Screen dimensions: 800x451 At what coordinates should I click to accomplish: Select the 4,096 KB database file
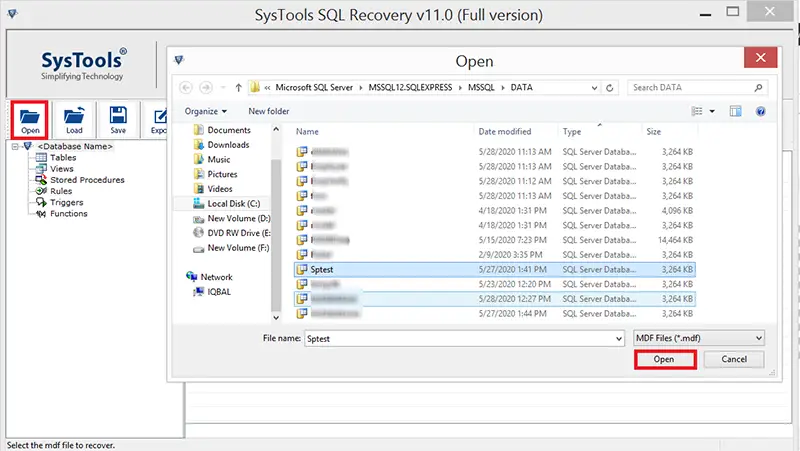[494, 211]
